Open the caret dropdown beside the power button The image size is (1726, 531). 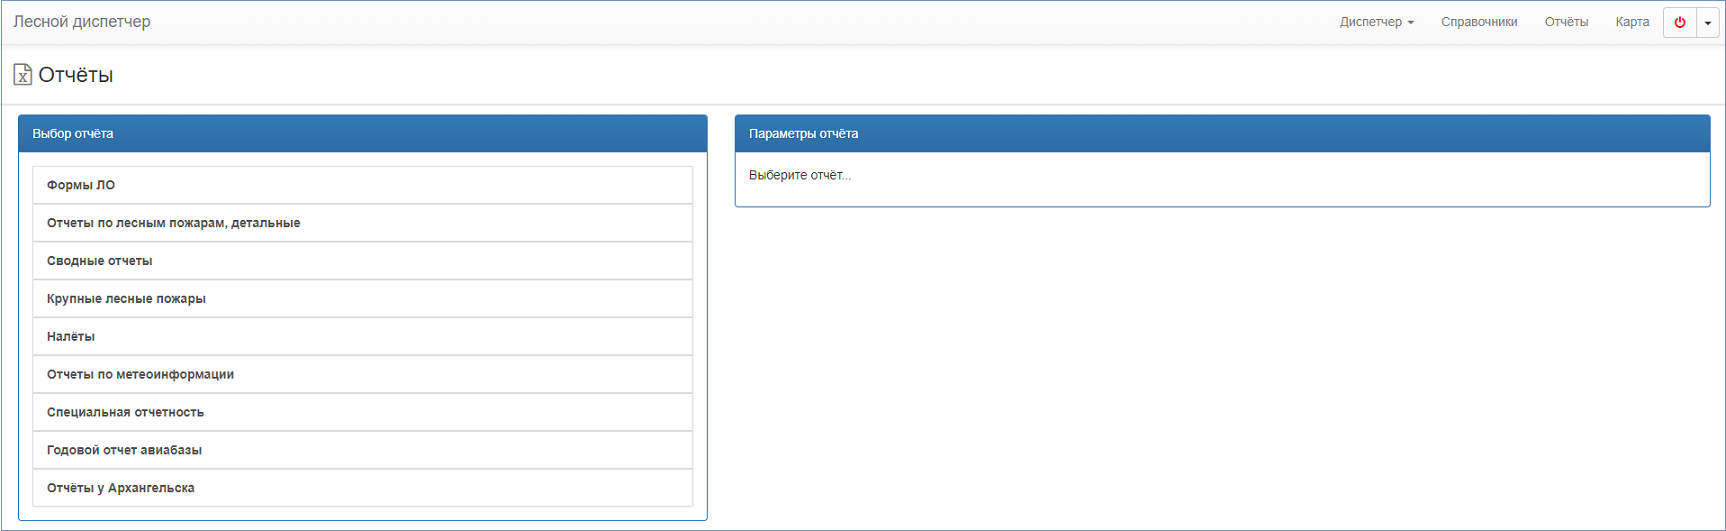pyautogui.click(x=1707, y=22)
